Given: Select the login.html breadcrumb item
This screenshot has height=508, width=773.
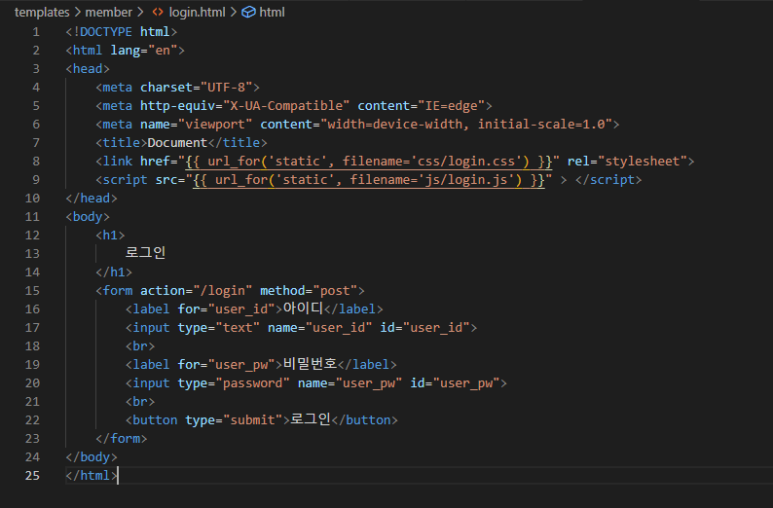Looking at the screenshot, I should (197, 12).
